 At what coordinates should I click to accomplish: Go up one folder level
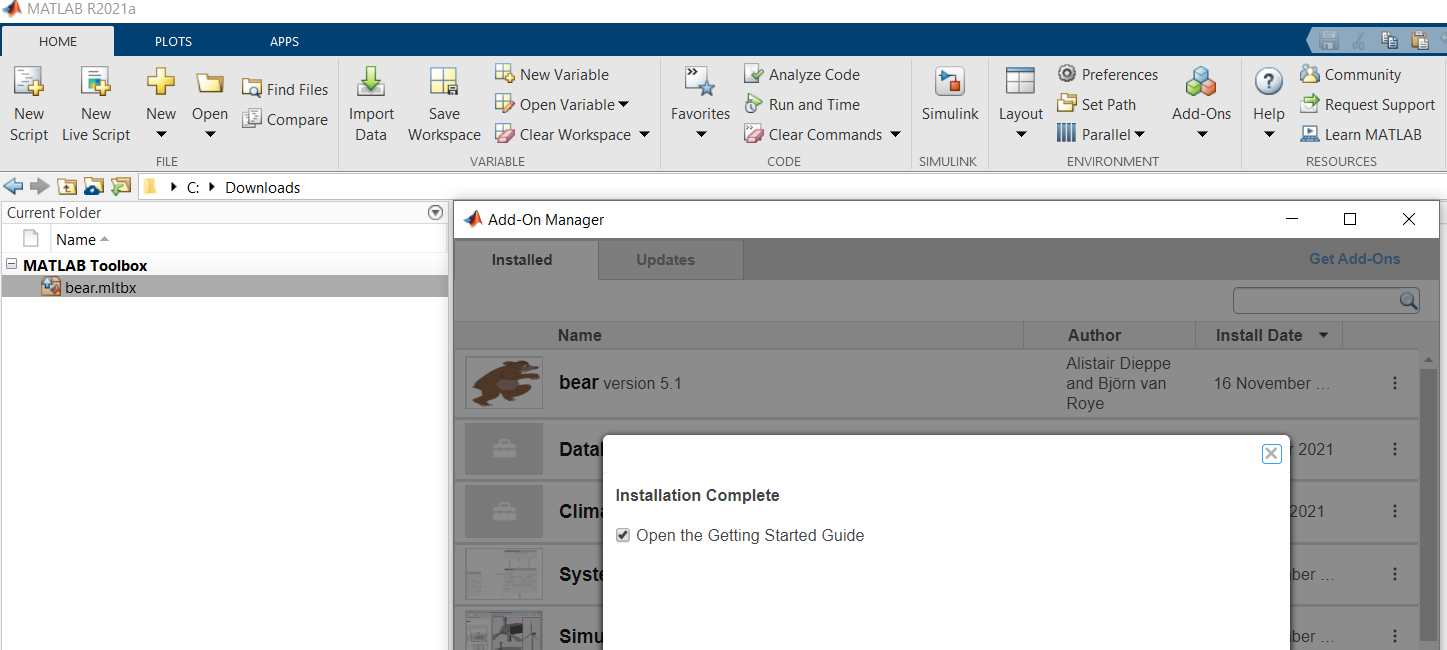66,187
